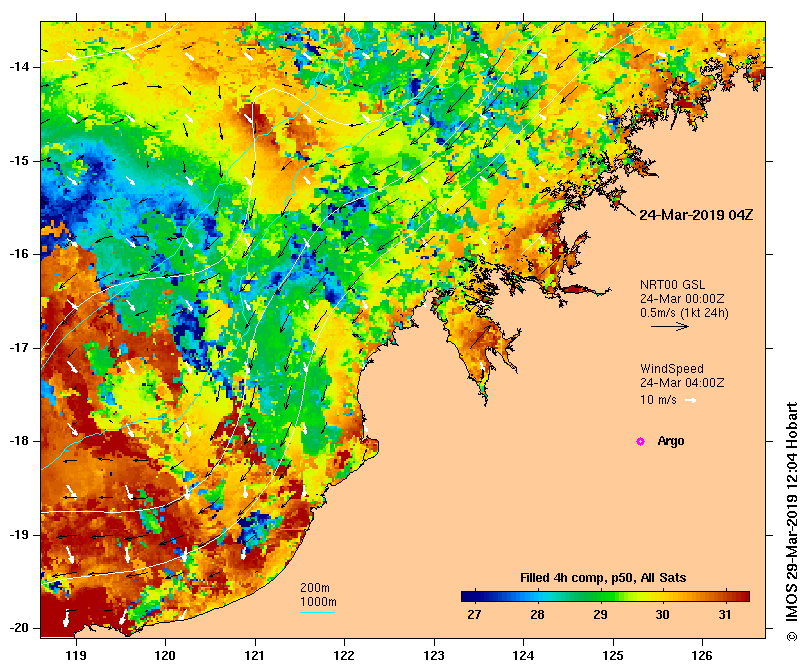This screenshot has width=809, height=672.
Task: Click longitude label '121'
Action: [255, 656]
